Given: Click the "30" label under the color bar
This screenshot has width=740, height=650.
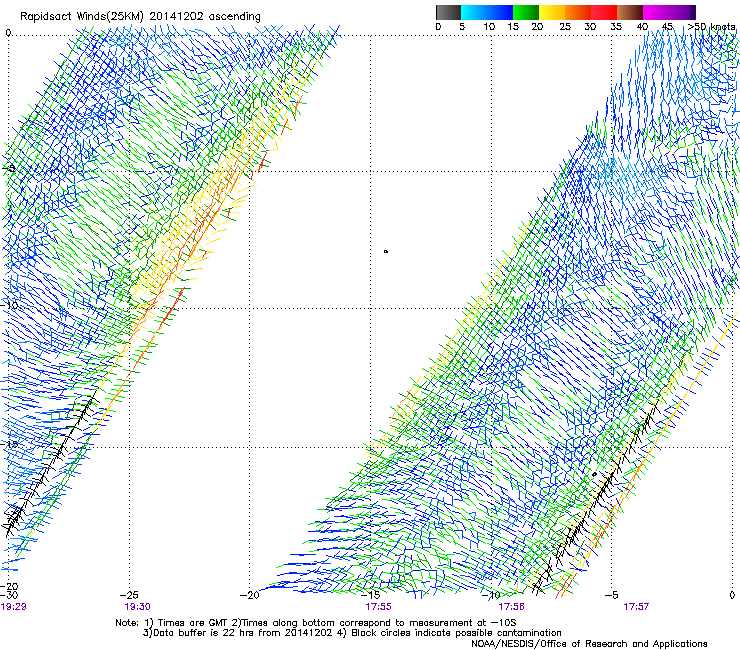Looking at the screenshot, I should pos(590,27).
